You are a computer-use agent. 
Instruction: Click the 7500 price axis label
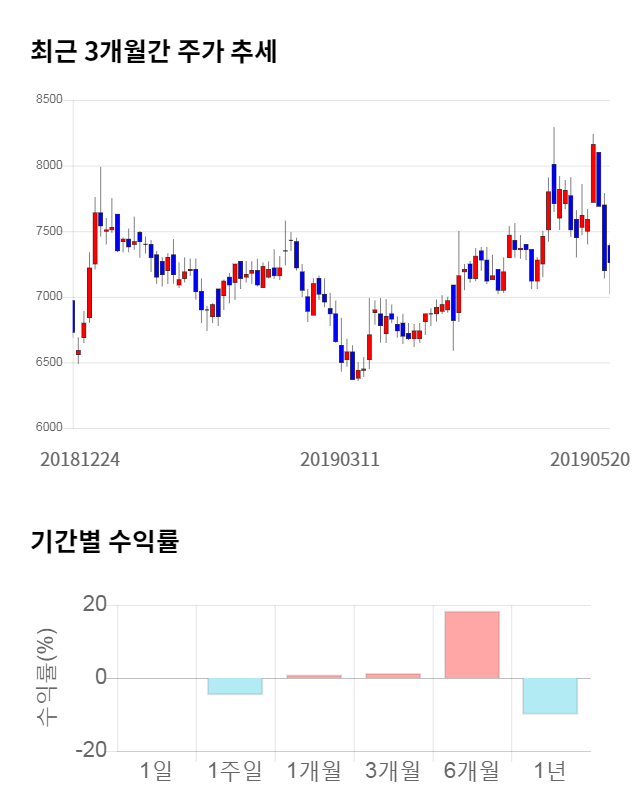pyautogui.click(x=48, y=231)
